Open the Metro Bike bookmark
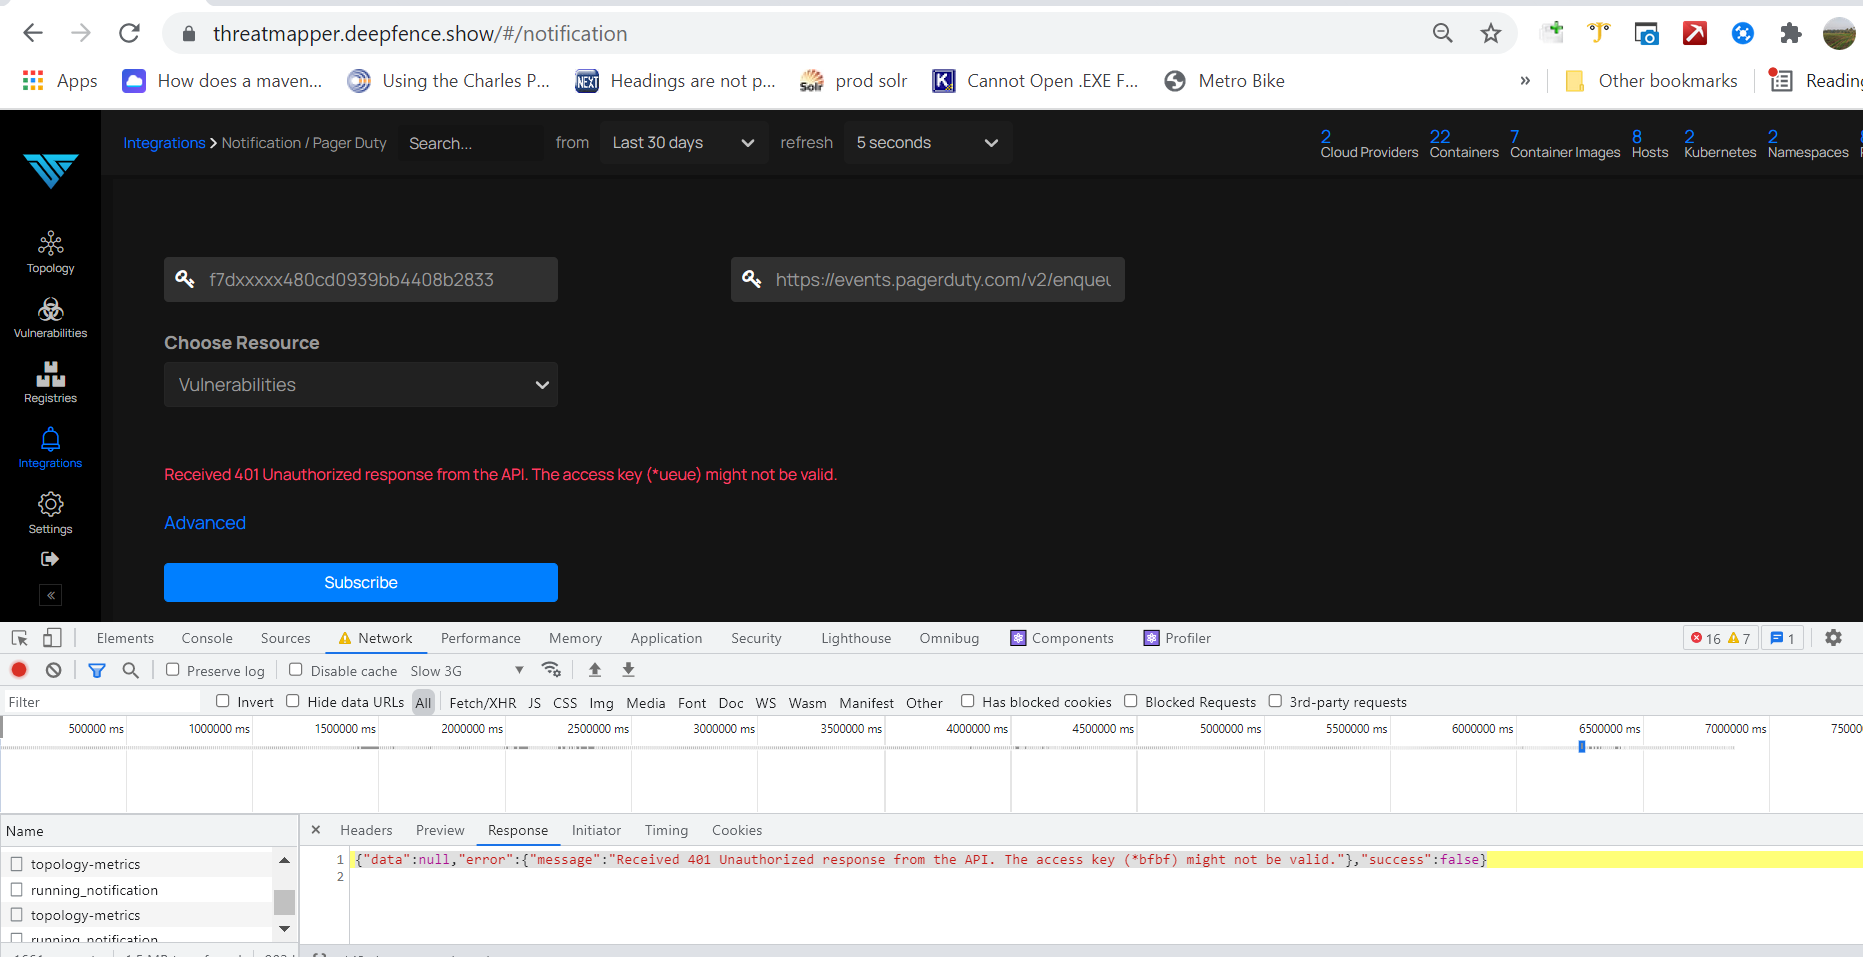This screenshot has width=1863, height=957. point(1225,81)
